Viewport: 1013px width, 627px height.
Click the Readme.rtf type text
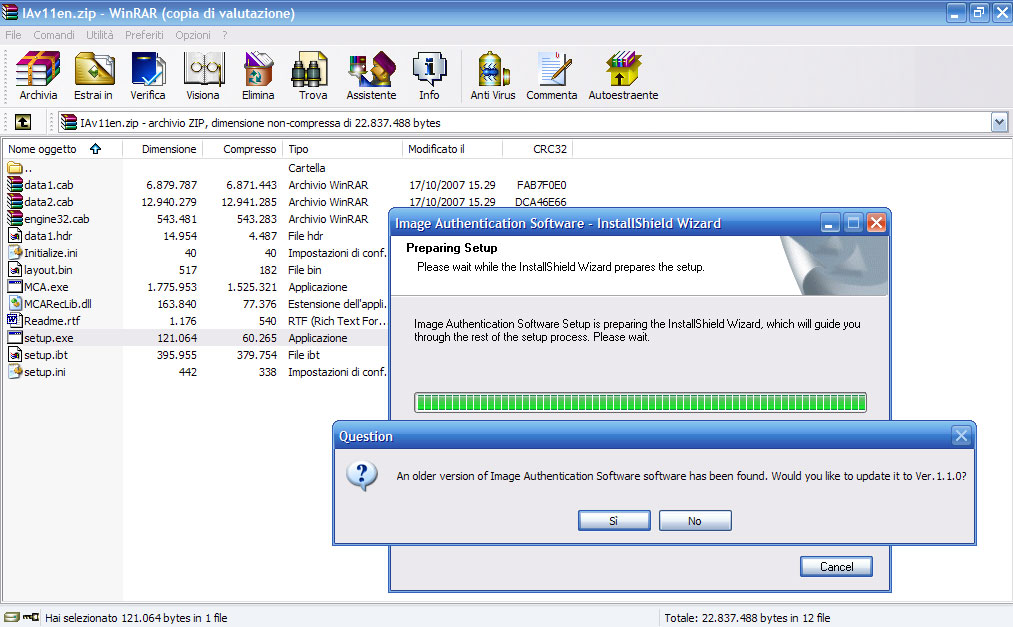(x=337, y=321)
